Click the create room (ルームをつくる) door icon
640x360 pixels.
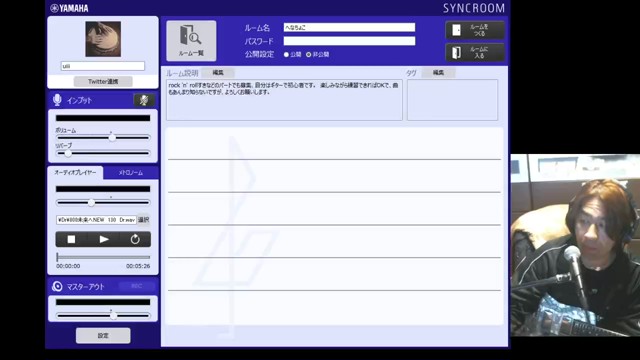456,30
